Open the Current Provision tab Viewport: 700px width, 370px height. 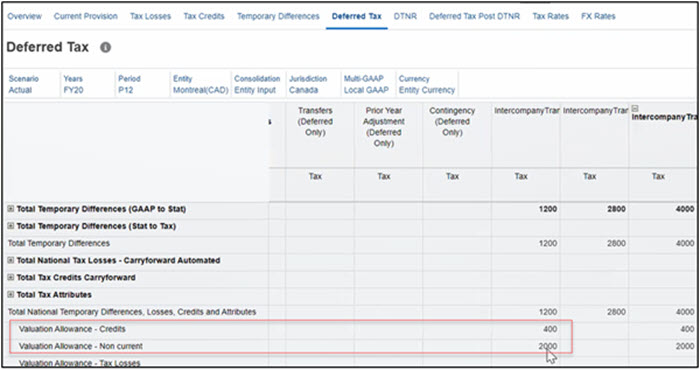[x=86, y=17]
